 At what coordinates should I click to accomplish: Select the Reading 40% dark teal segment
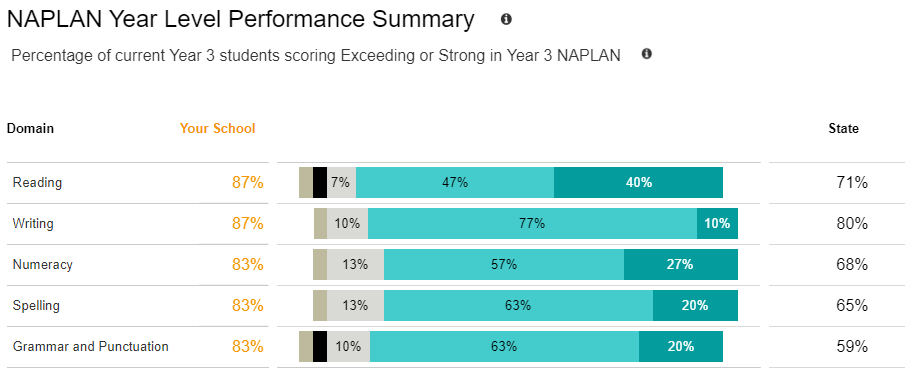point(638,182)
